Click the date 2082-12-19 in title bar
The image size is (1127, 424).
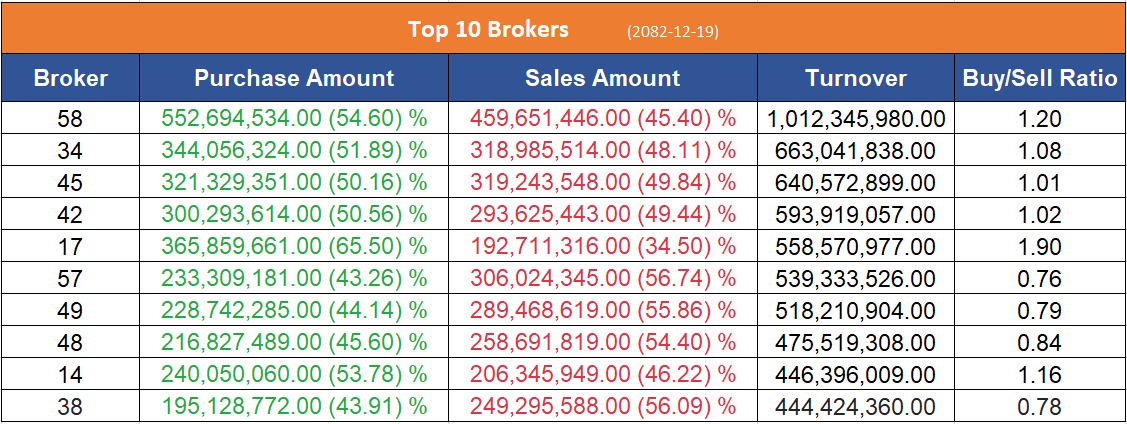click(x=672, y=31)
